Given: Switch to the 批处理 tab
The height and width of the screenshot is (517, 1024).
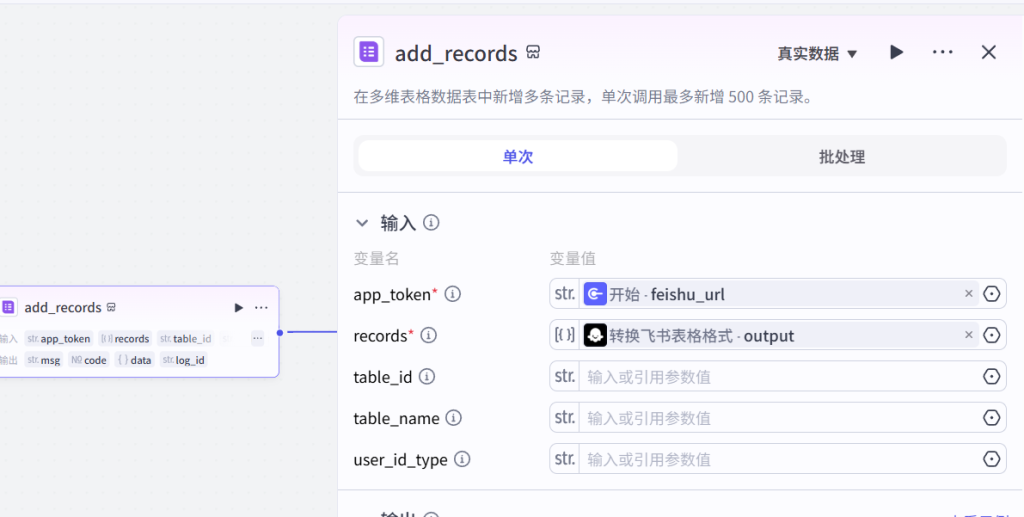Looking at the screenshot, I should [841, 156].
